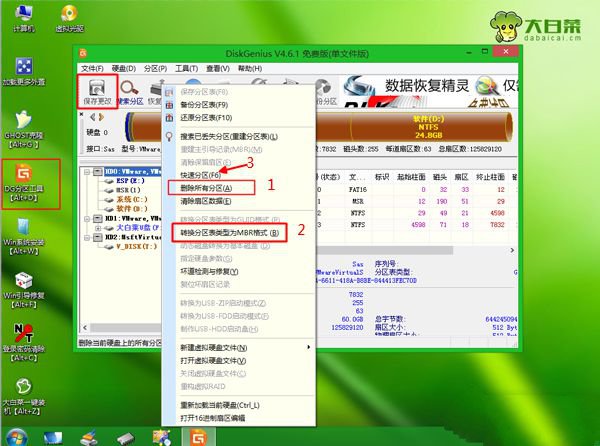Choose 坏道检测与修复(Y) menu entry
This screenshot has height=446, width=600.
(x=209, y=272)
